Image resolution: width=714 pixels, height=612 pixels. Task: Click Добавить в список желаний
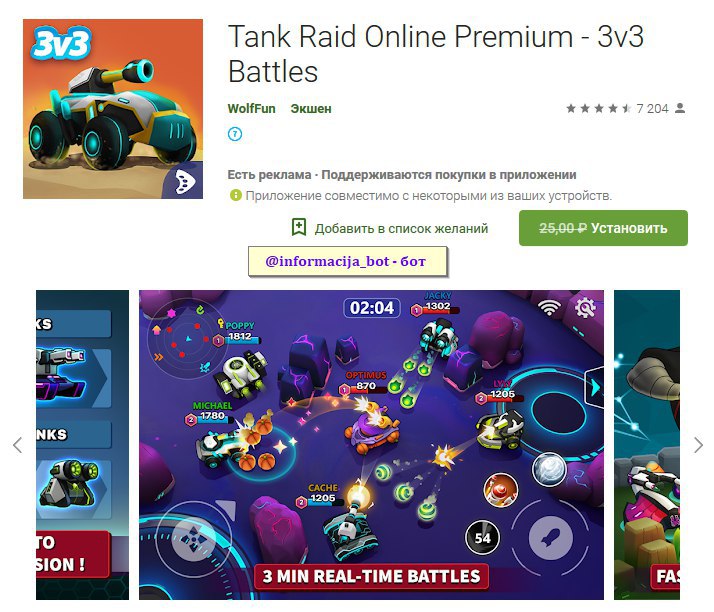click(x=401, y=229)
